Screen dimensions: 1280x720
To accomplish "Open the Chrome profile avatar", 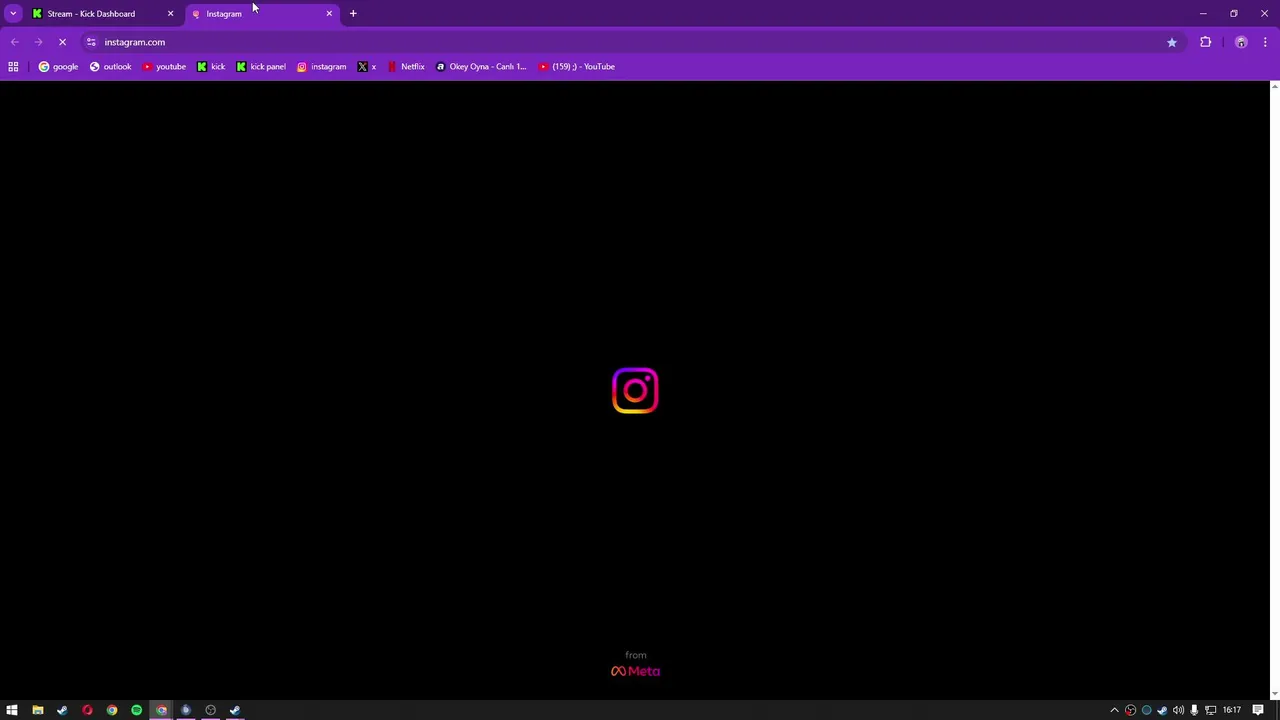I will tap(1241, 42).
